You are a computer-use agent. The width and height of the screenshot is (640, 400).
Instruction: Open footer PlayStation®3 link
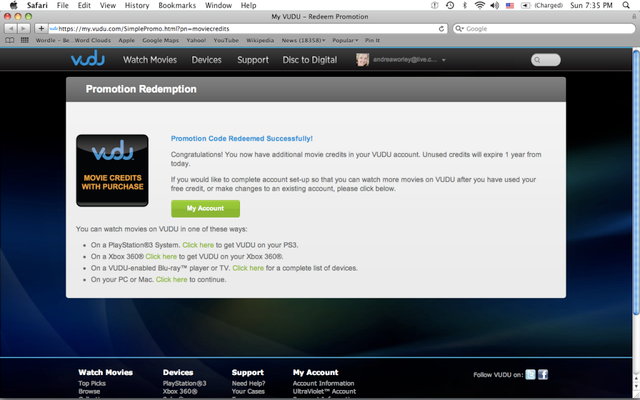pyautogui.click(x=184, y=383)
